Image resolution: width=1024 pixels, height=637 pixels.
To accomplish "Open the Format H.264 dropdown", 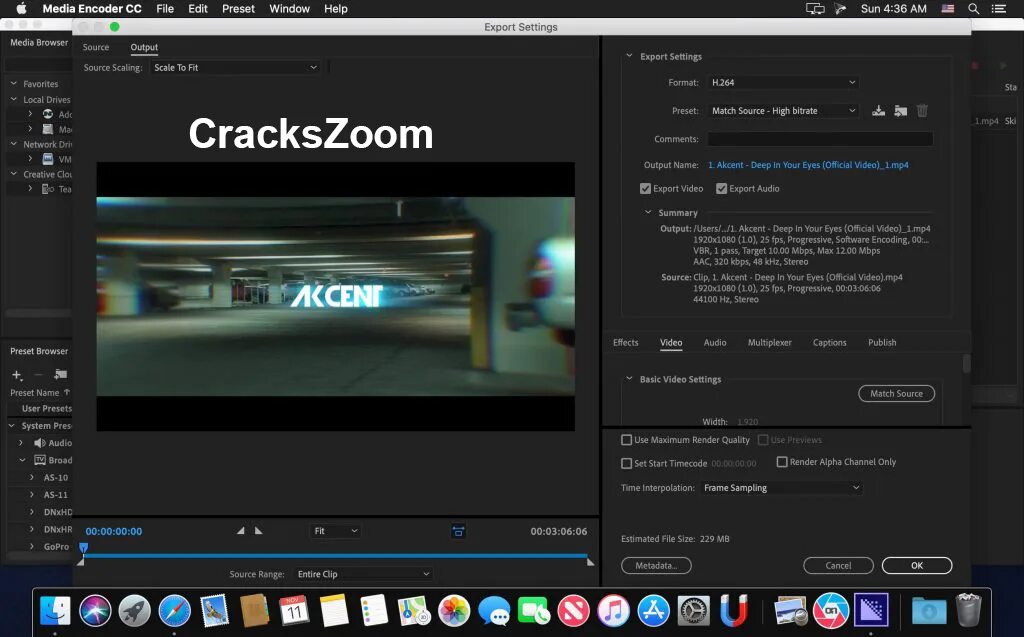I will [x=783, y=82].
